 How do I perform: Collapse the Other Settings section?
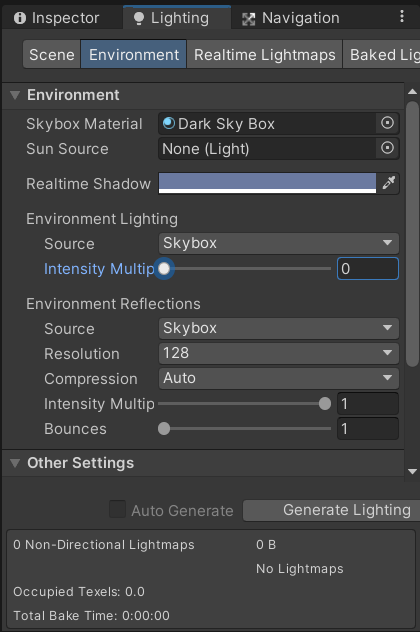tap(15, 463)
